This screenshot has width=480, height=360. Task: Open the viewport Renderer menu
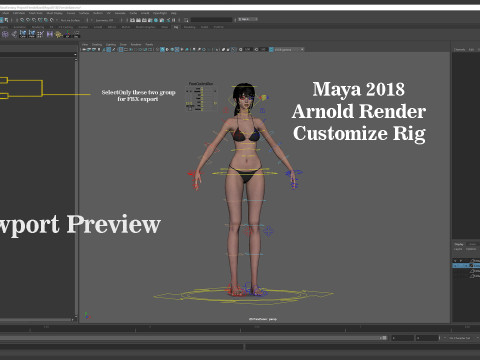[x=136, y=44]
